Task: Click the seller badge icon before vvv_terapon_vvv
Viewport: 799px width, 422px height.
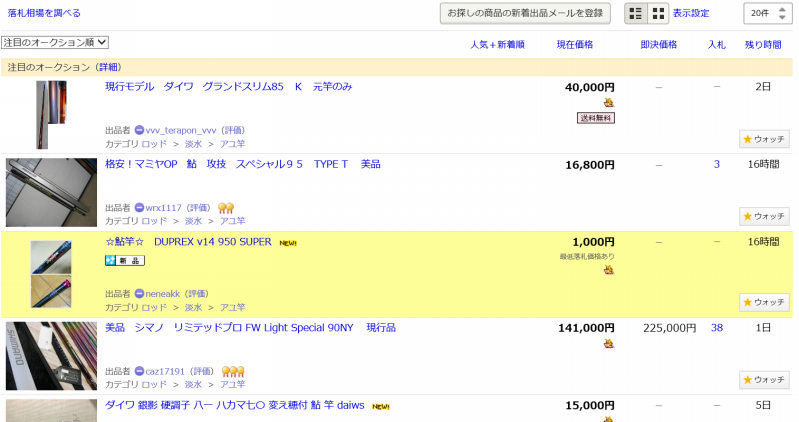Action: tap(139, 130)
